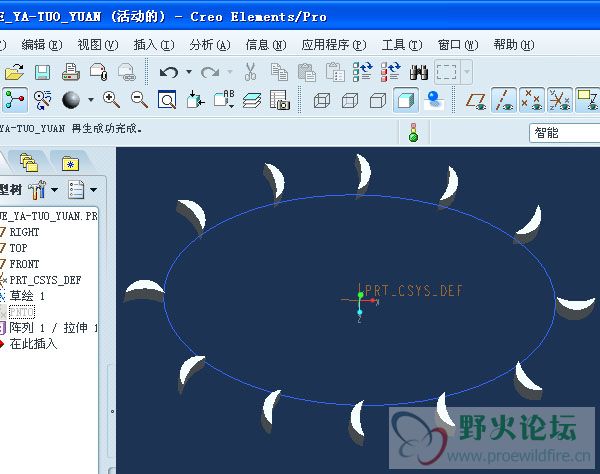
Task: Open Paste Special icon
Action: coord(335,72)
